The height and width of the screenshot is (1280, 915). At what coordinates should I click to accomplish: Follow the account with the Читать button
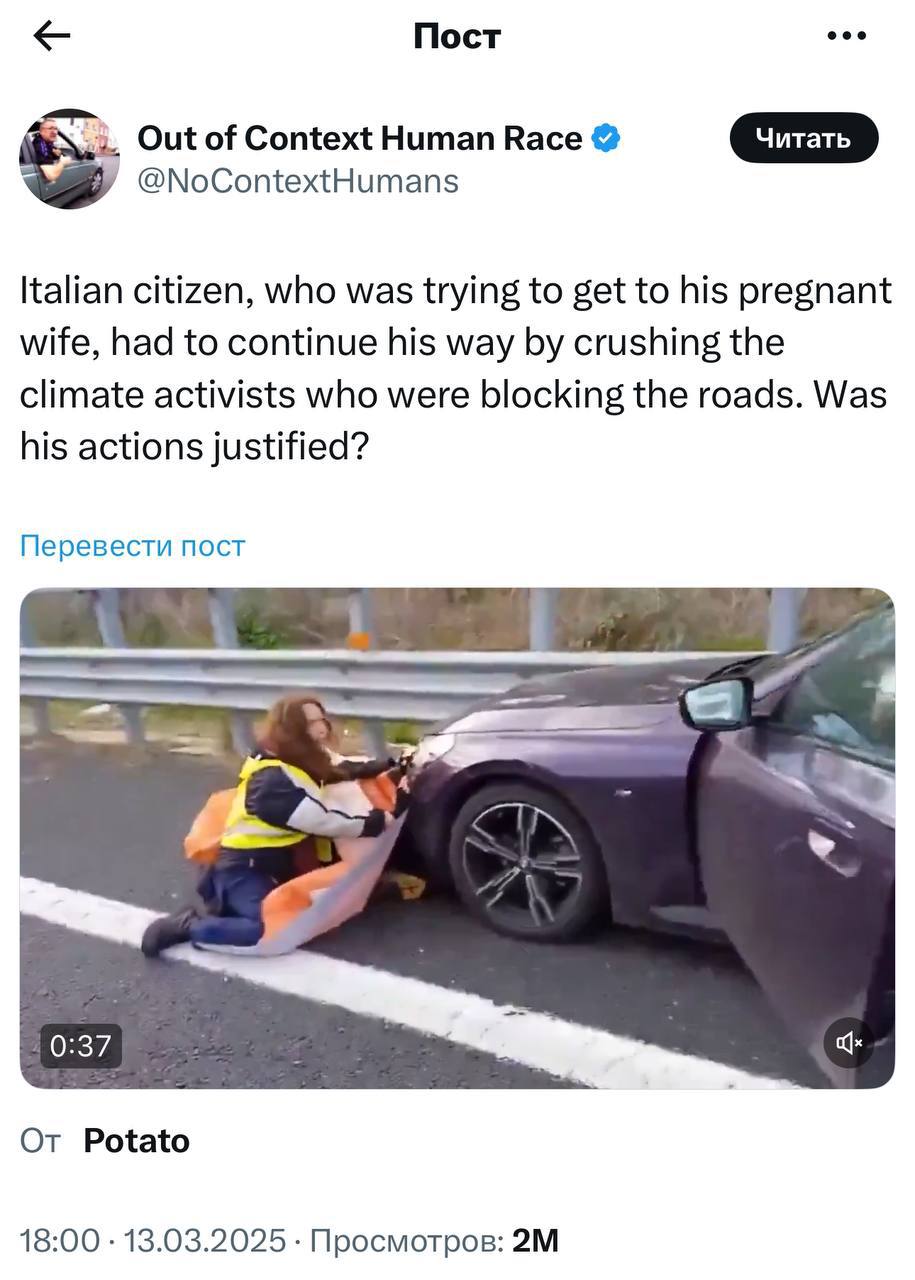[804, 138]
